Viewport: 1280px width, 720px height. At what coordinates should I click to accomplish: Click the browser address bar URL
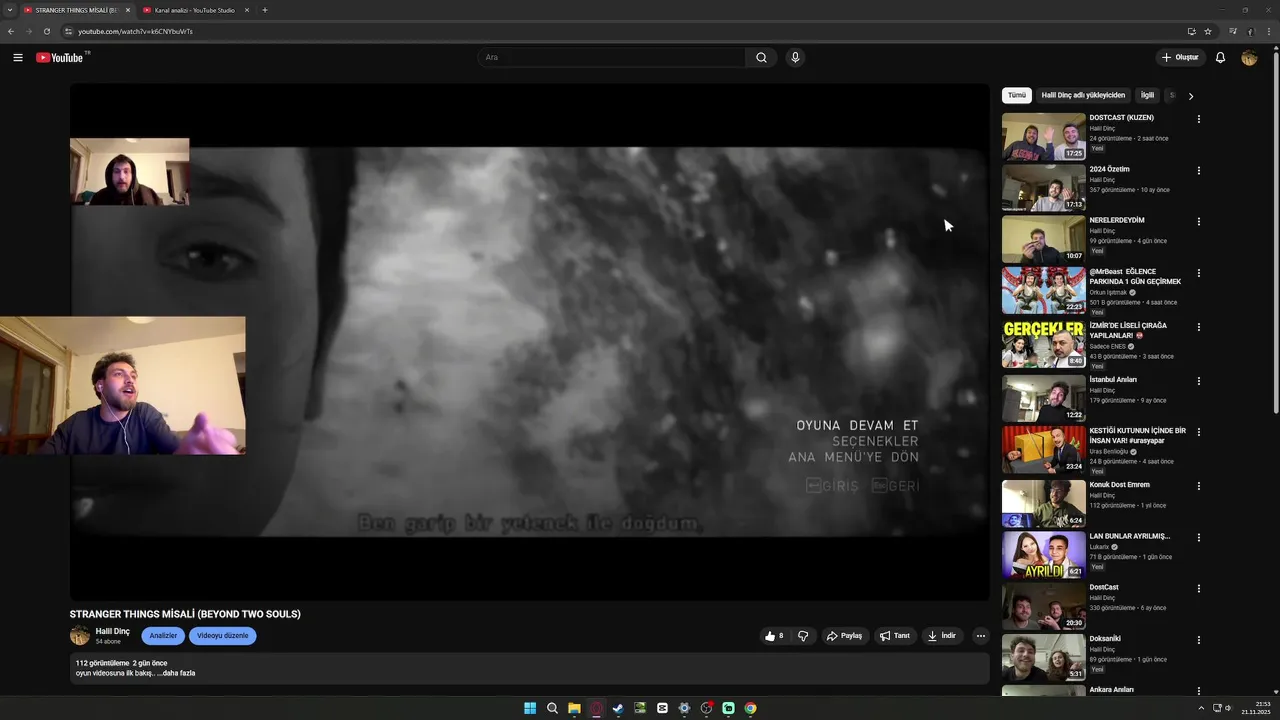135,31
